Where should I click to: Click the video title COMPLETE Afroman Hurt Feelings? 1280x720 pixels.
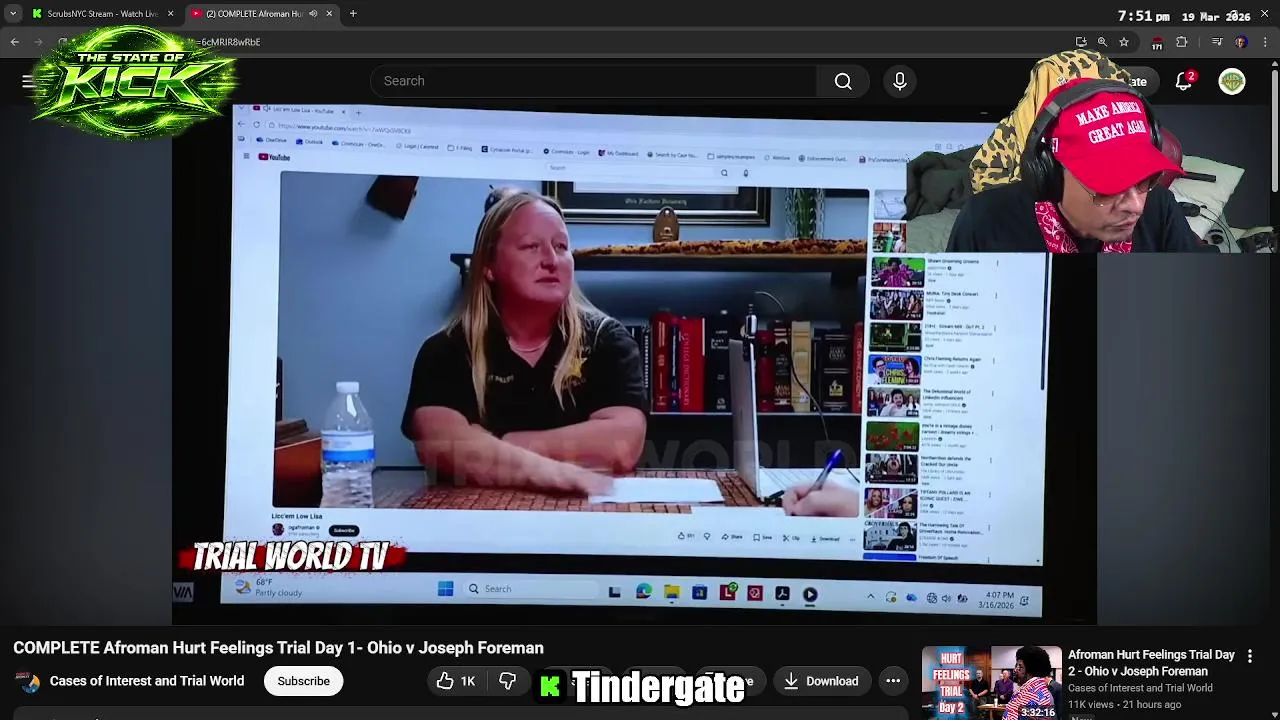(278, 648)
